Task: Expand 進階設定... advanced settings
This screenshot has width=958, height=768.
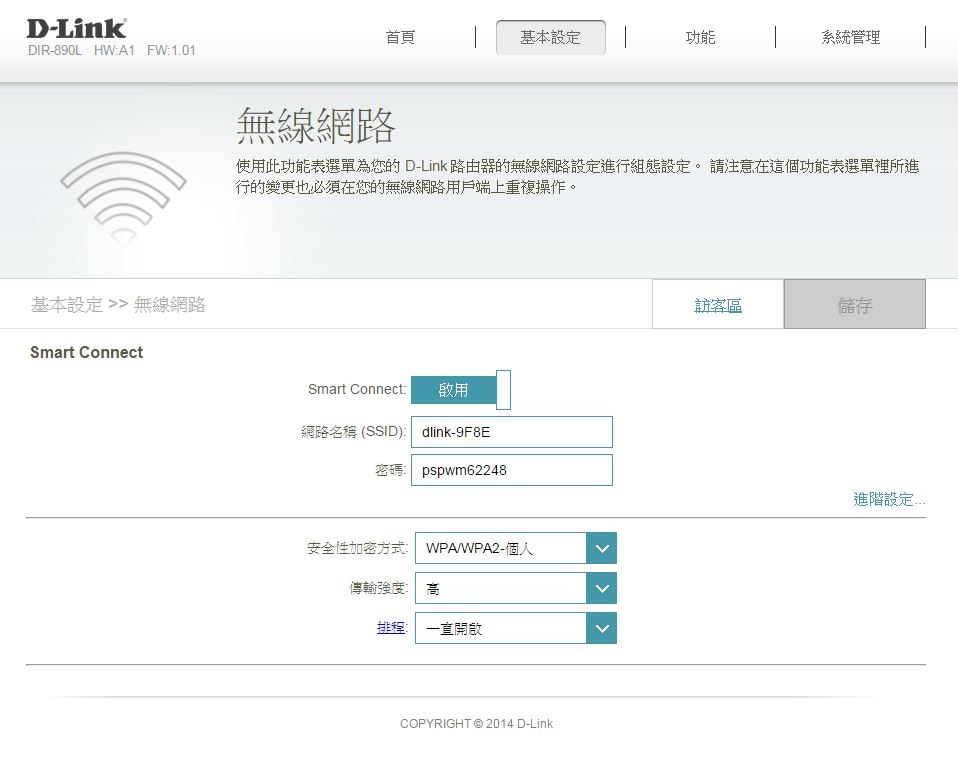Action: pos(888,499)
